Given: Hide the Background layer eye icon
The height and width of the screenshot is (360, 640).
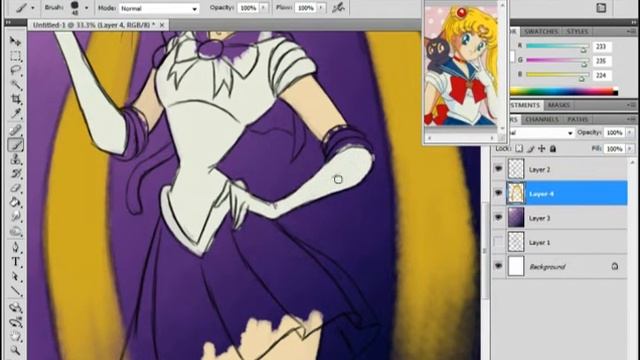Looking at the screenshot, I should pyautogui.click(x=498, y=266).
